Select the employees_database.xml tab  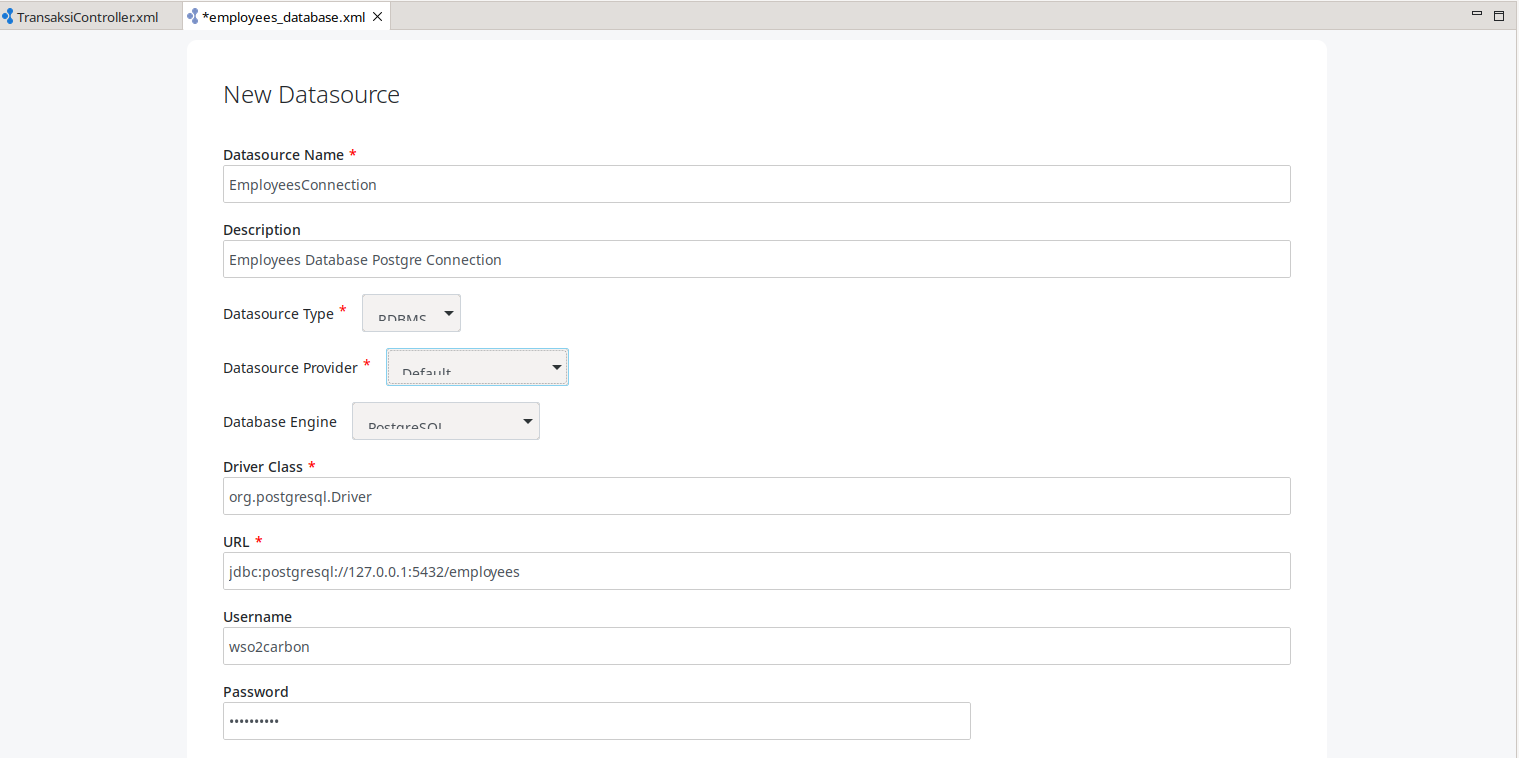coord(280,16)
